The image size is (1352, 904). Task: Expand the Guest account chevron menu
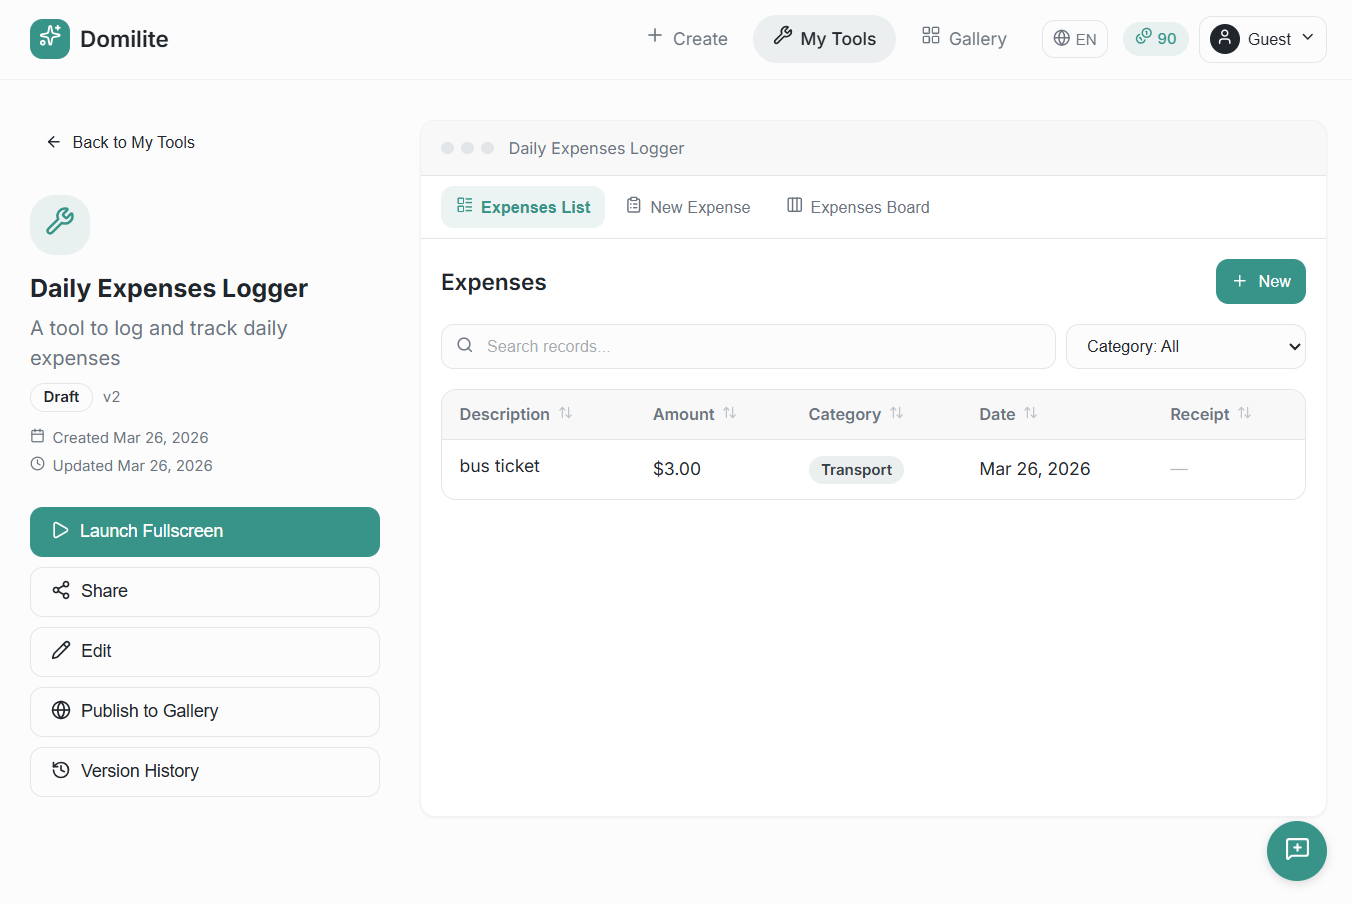tap(1306, 39)
